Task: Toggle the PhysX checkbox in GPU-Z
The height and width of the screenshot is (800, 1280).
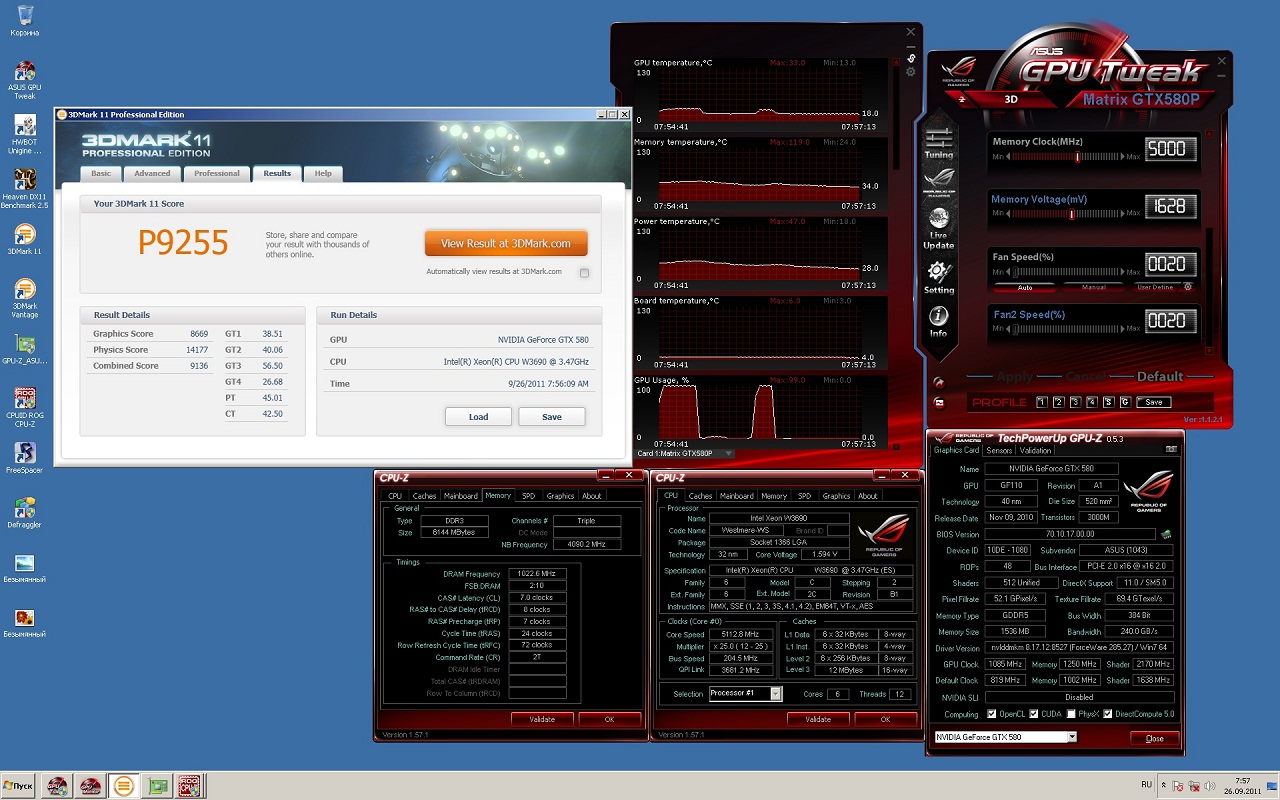Action: 1071,714
